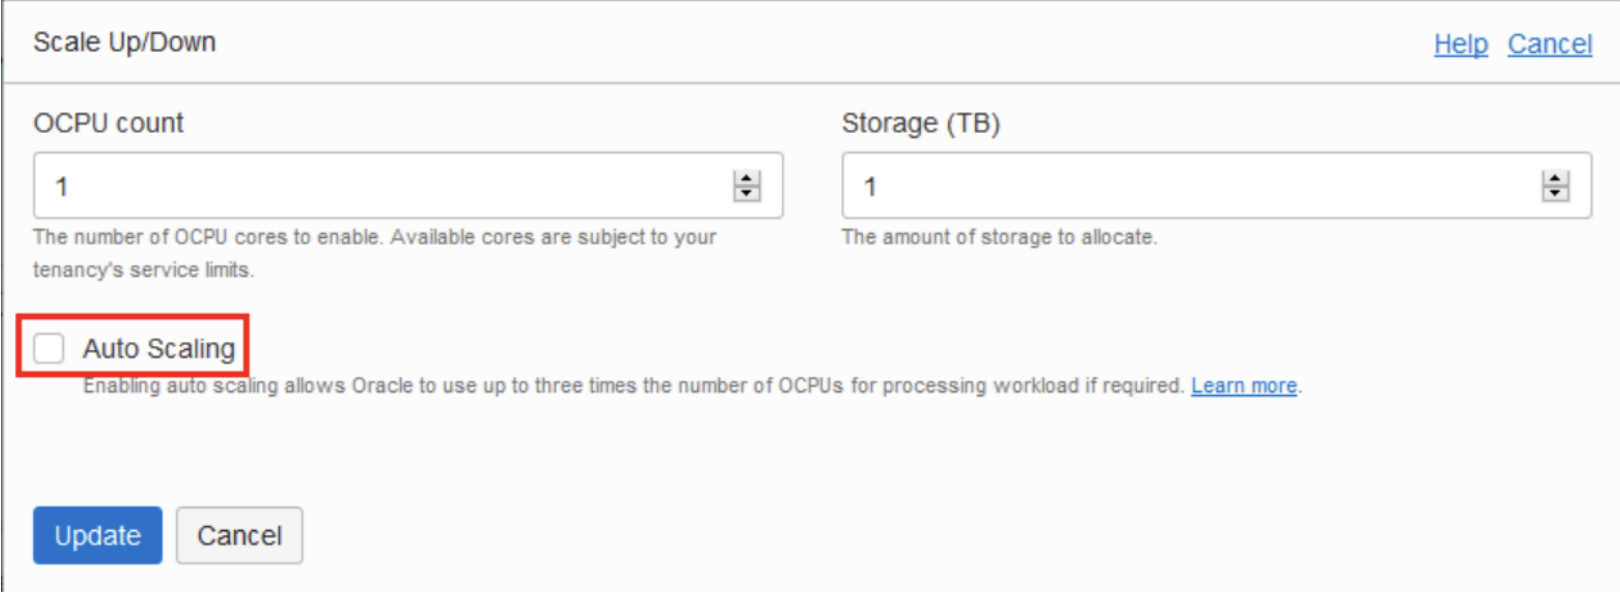Viewport: 1620px width, 592px height.
Task: Click the storage allocation hint text
Action: [999, 238]
